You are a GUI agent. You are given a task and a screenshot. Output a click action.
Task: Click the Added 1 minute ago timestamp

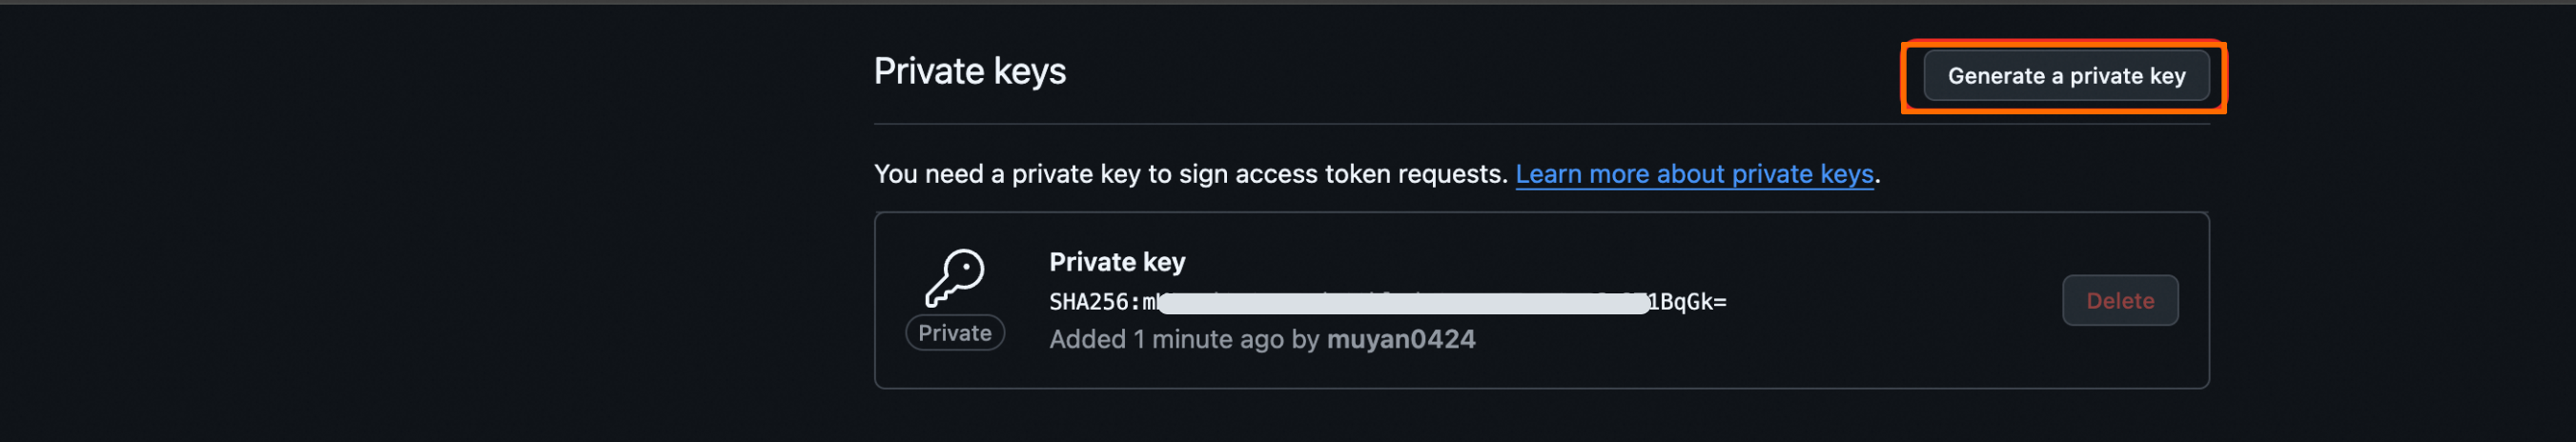1166,340
